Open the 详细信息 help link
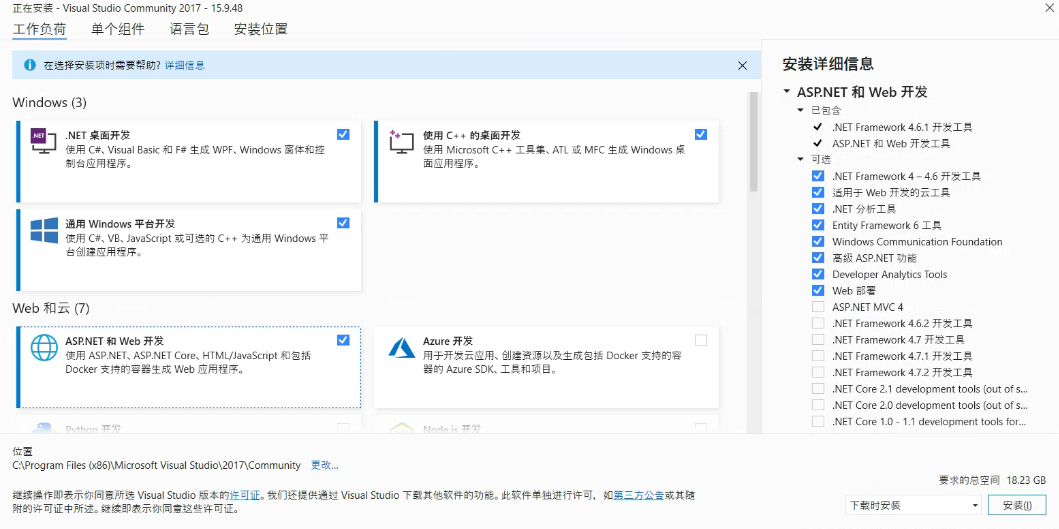The height and width of the screenshot is (529, 1059). (185, 66)
